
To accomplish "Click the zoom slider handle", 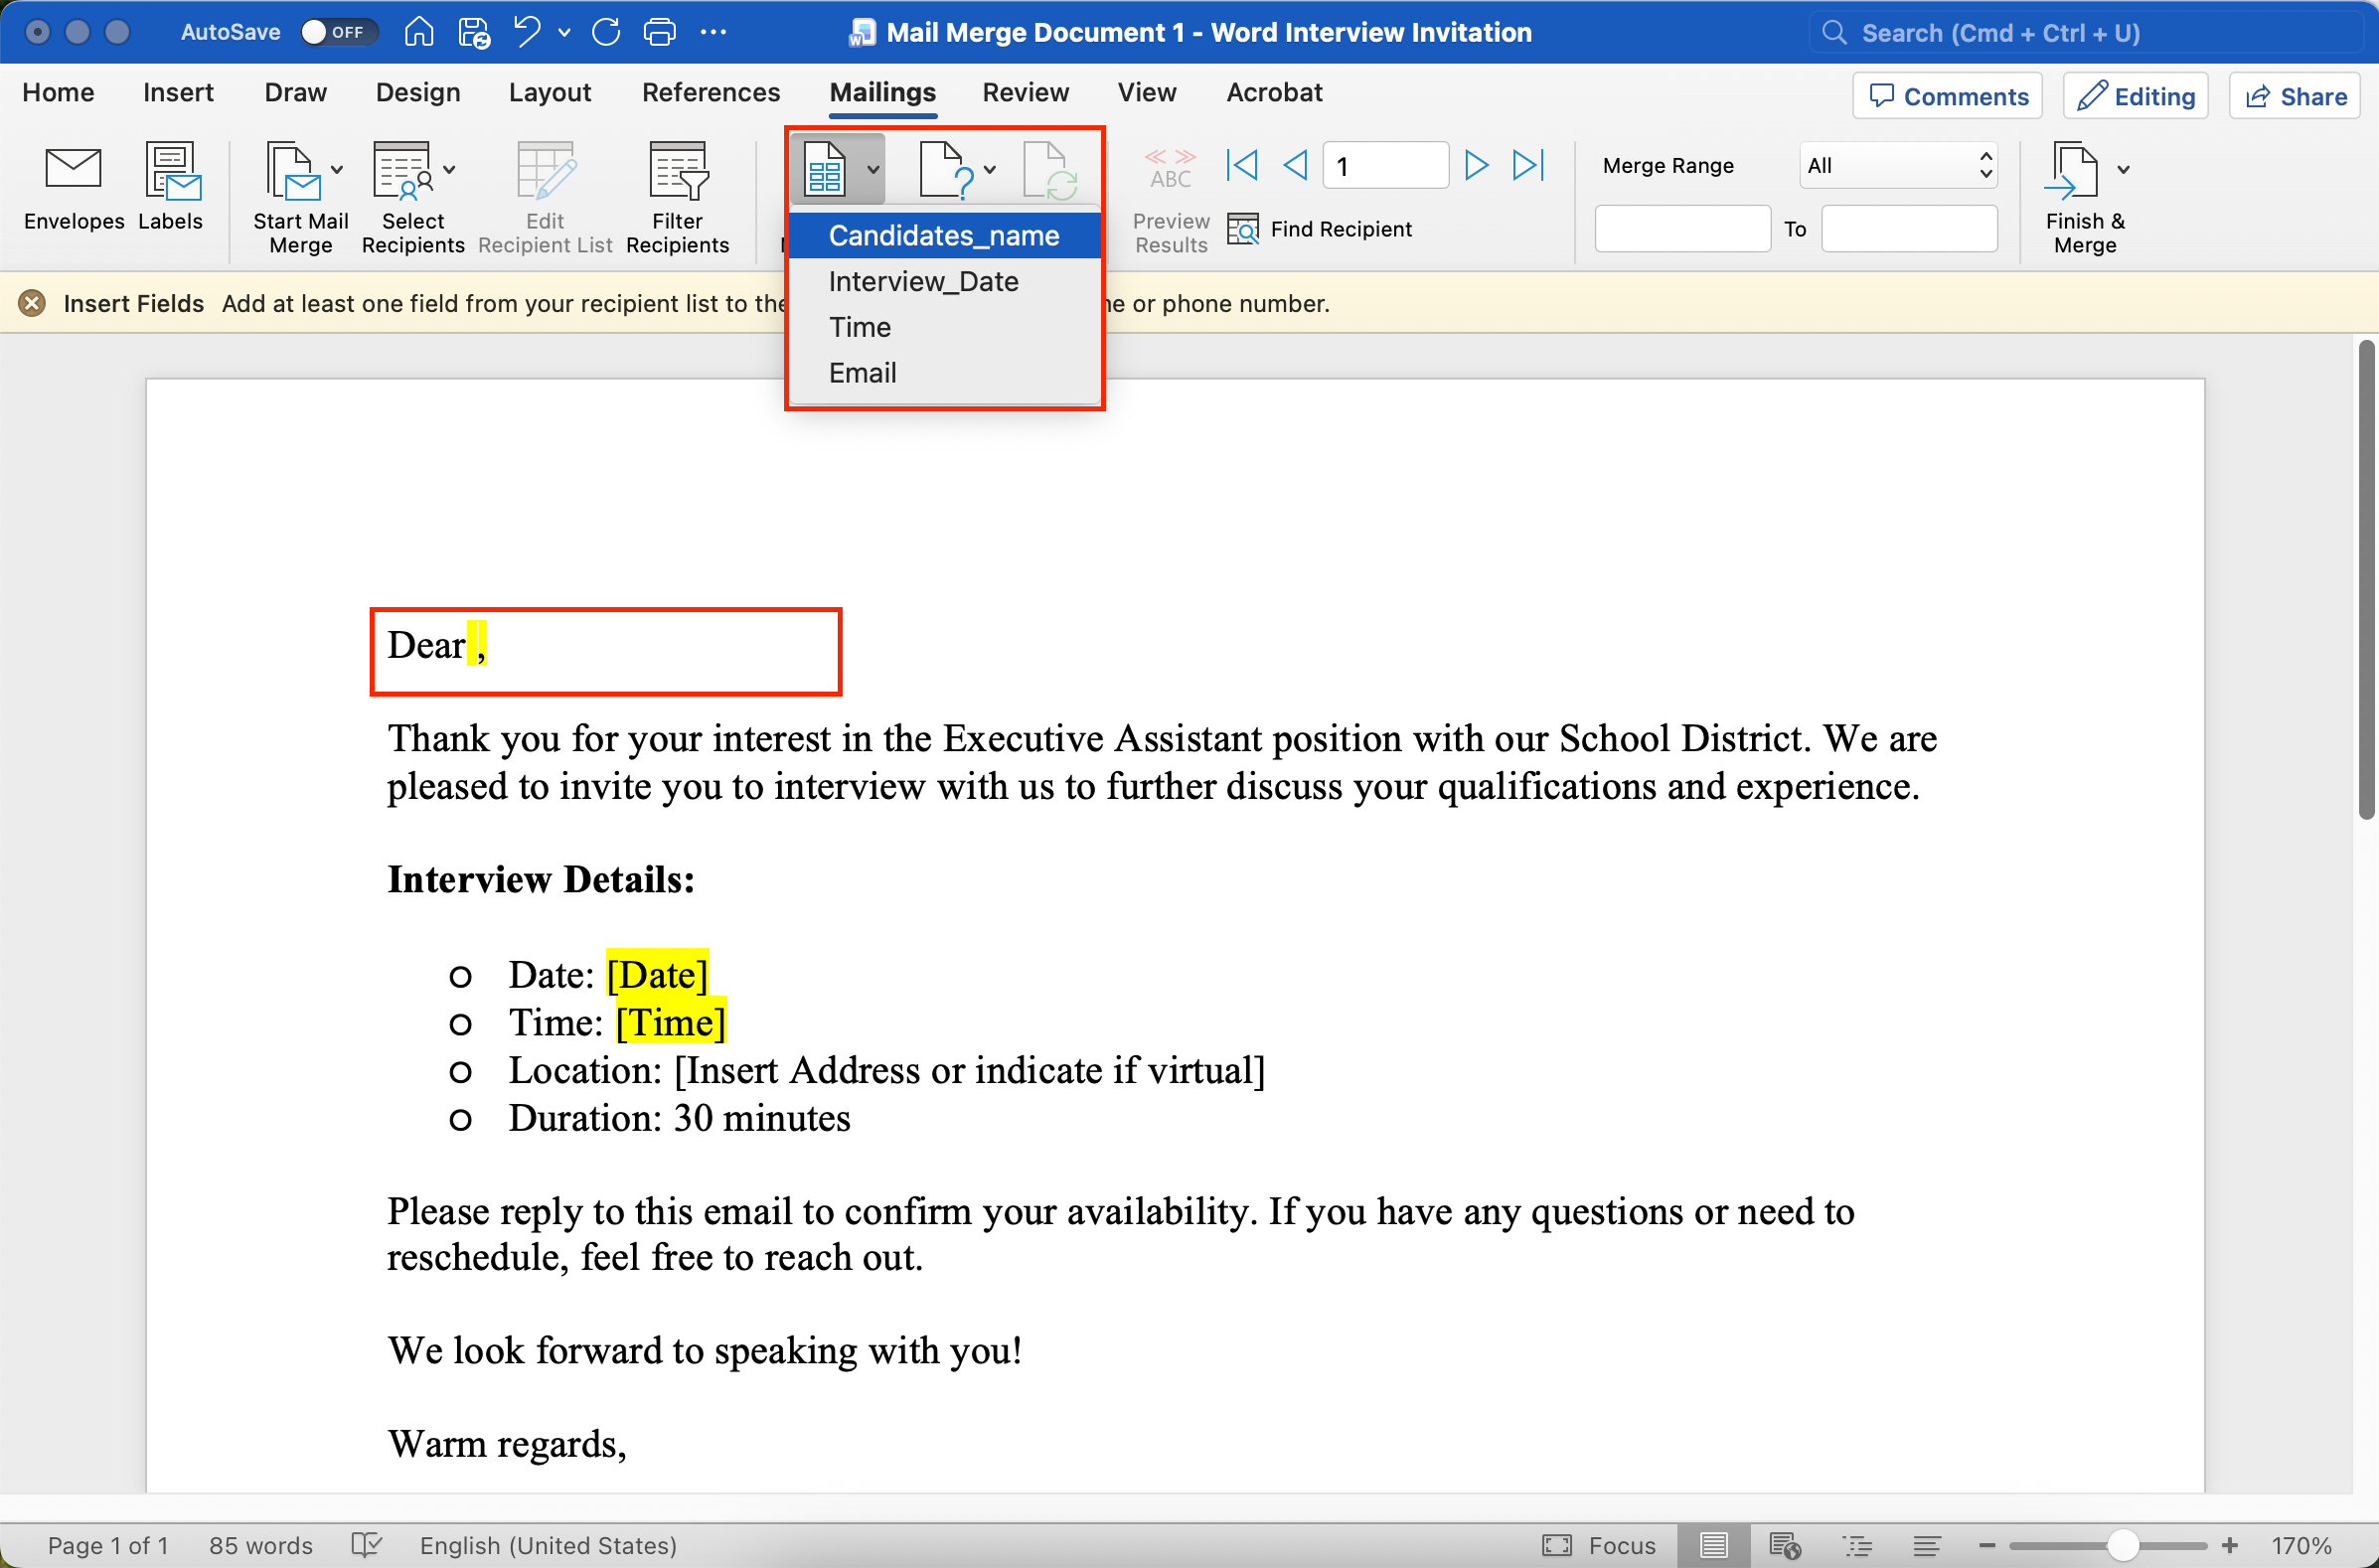I will (x=2121, y=1545).
